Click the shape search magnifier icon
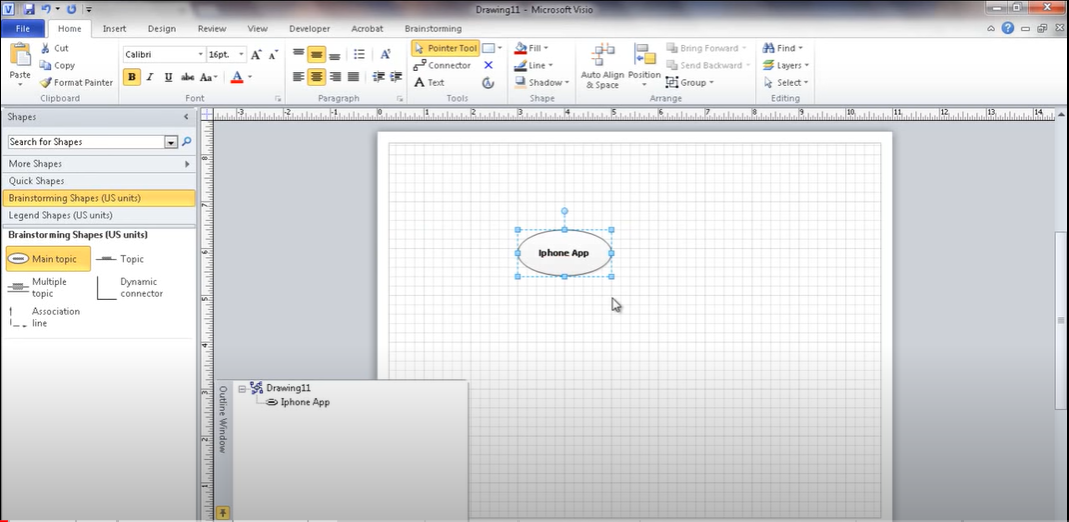 pyautogui.click(x=186, y=142)
